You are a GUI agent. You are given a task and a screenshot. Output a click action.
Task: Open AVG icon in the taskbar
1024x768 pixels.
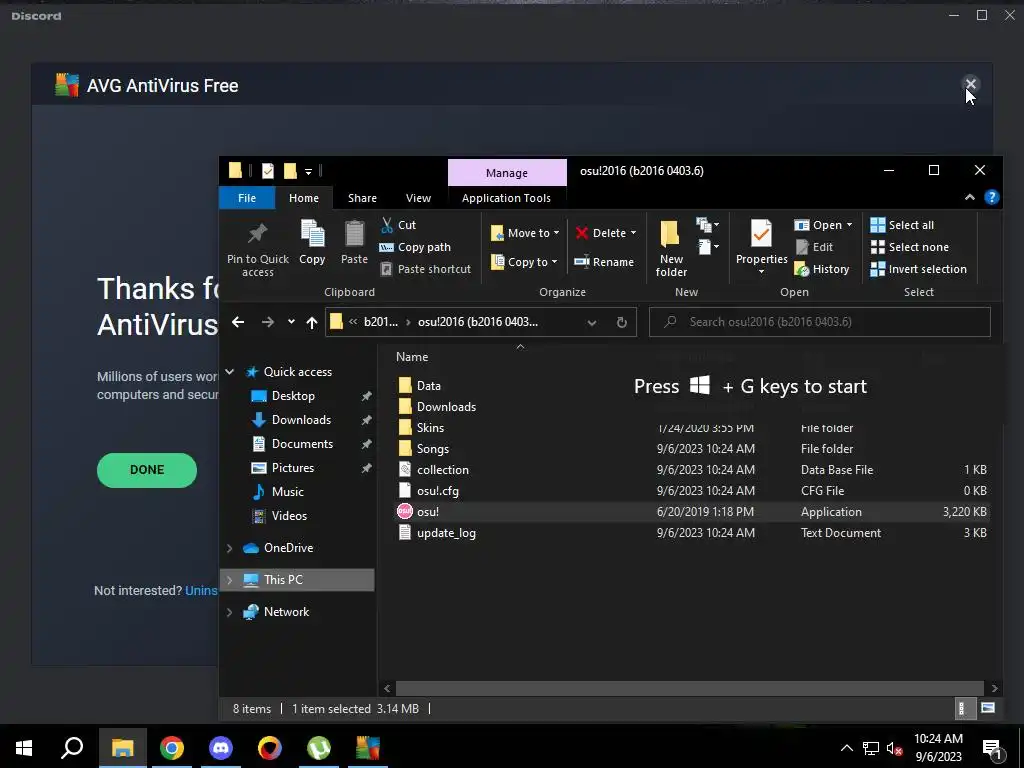coord(368,748)
